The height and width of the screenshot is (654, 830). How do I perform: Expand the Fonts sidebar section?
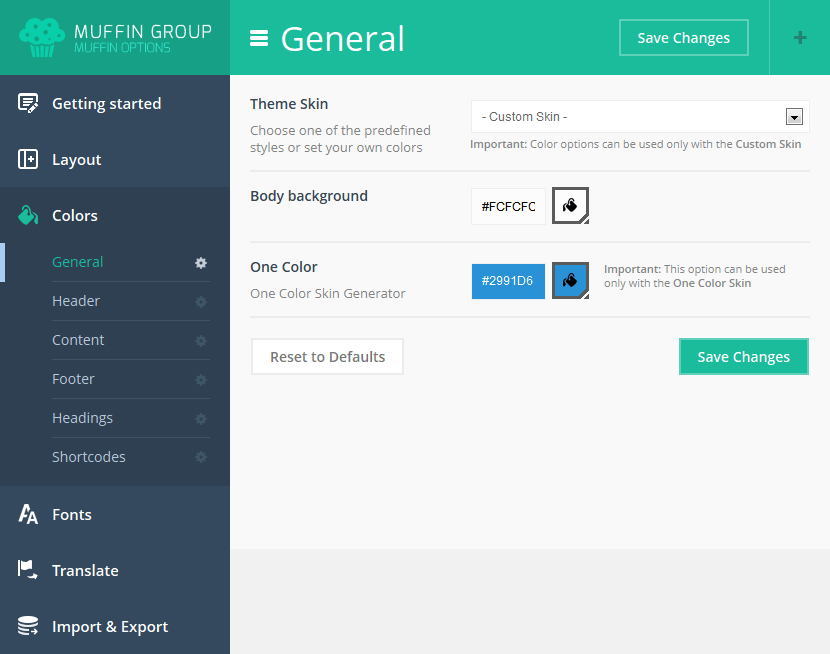[71, 515]
